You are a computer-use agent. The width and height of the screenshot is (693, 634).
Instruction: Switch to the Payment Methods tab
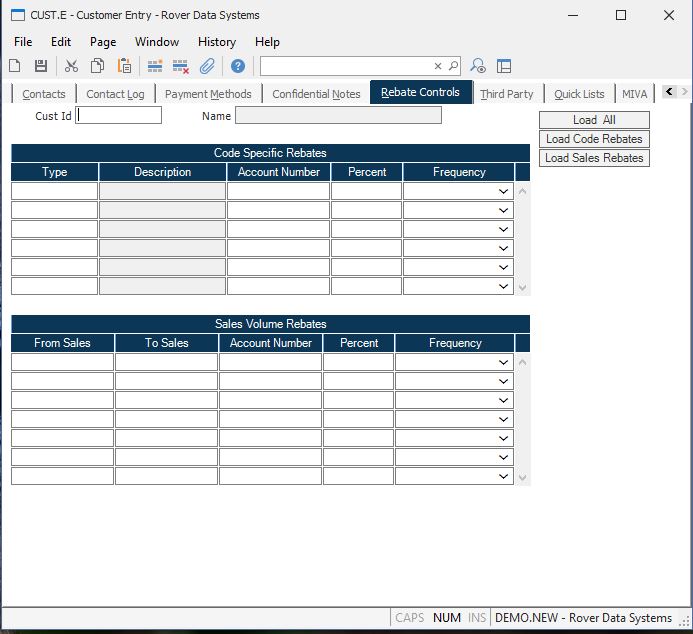(208, 94)
